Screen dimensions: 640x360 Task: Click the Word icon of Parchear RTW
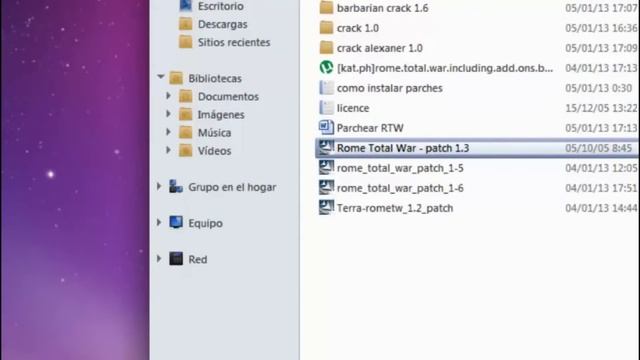click(326, 128)
